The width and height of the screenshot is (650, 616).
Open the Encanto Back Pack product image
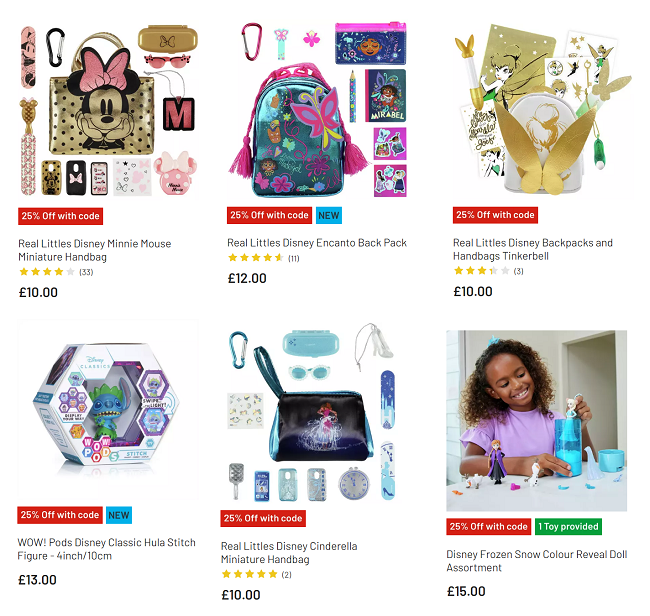pyautogui.click(x=317, y=110)
